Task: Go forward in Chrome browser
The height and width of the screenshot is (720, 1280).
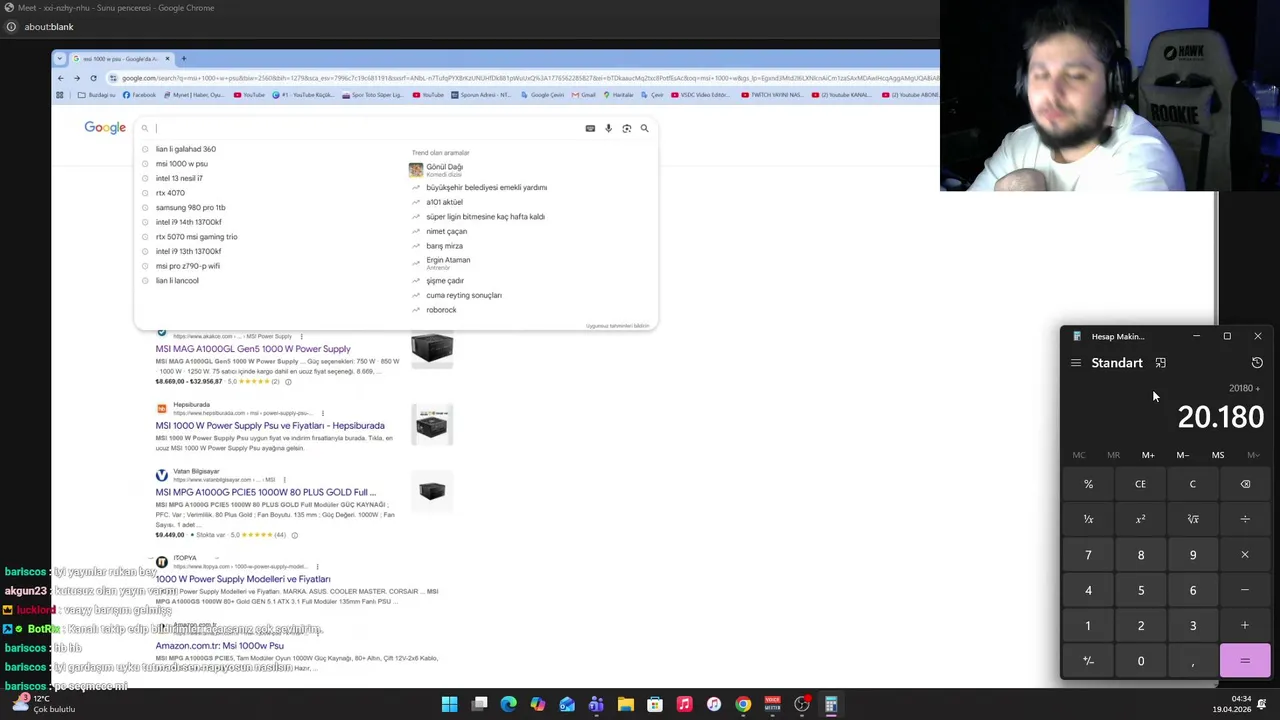Action: (x=77, y=78)
